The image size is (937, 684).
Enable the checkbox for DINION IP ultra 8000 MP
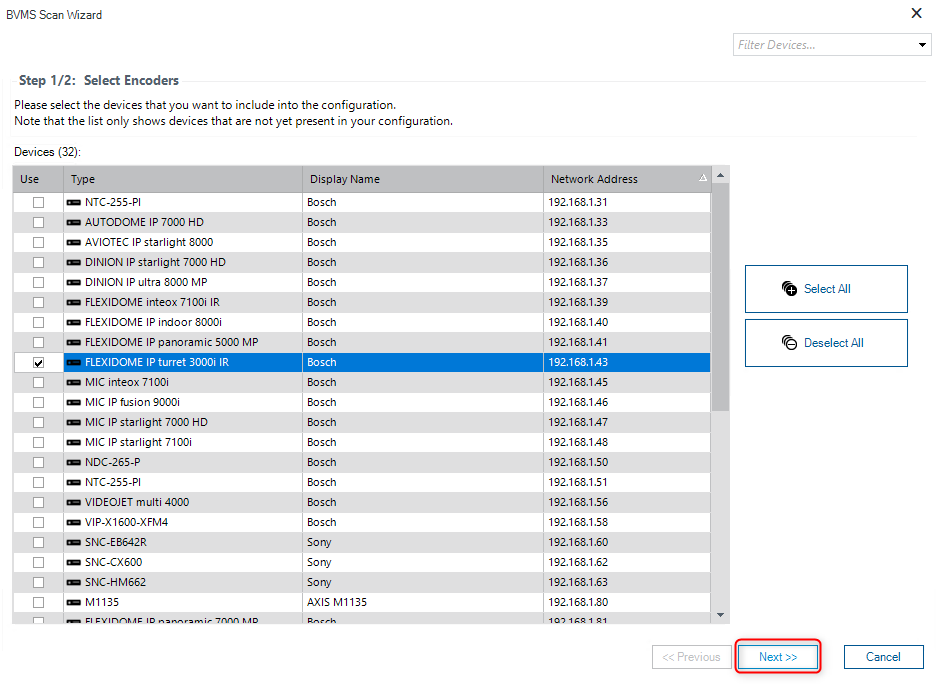(39, 282)
